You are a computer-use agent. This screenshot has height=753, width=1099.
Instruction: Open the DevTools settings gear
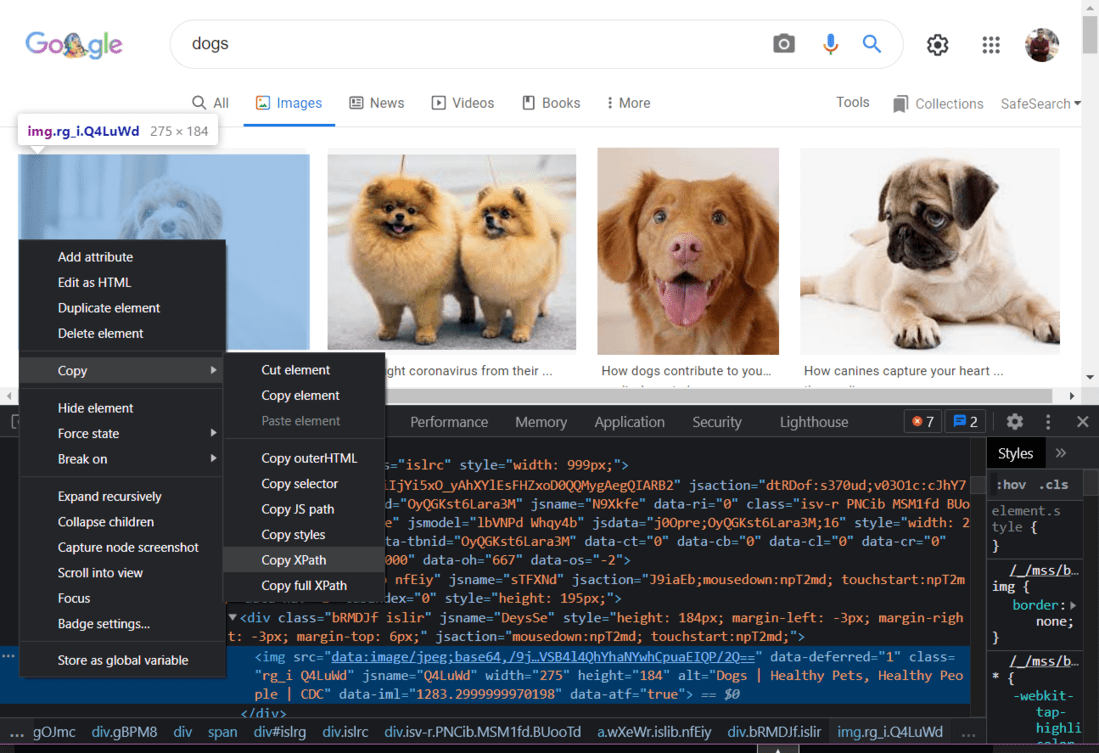click(1014, 421)
